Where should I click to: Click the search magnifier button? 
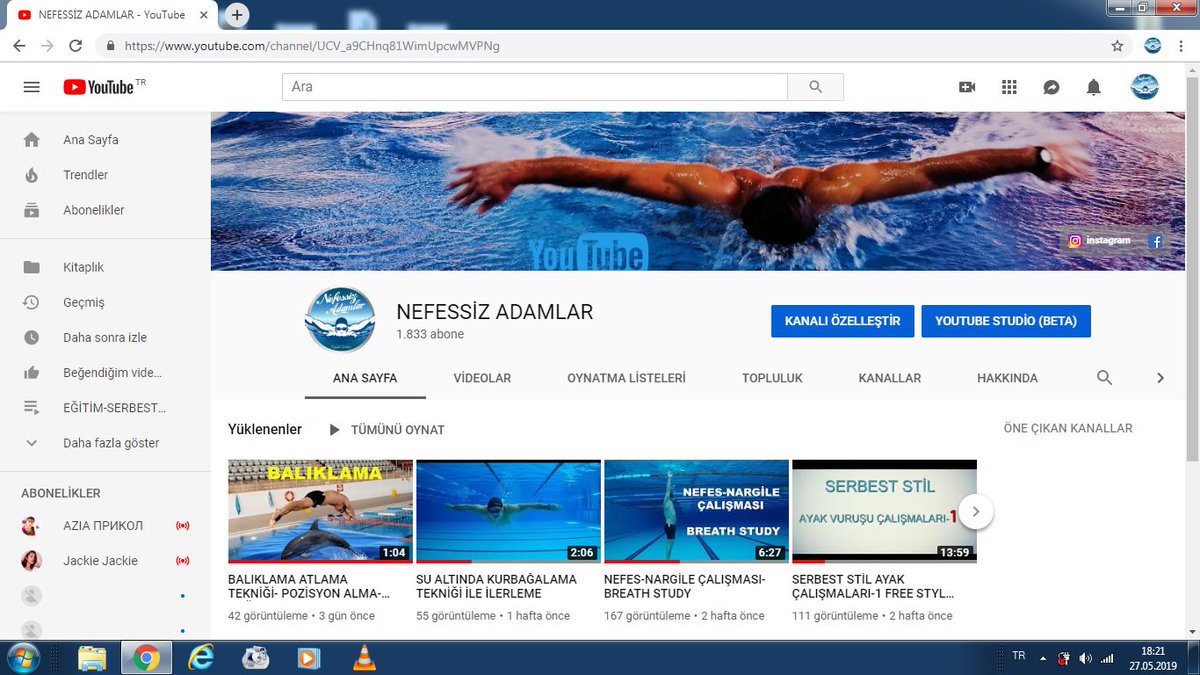coord(815,87)
